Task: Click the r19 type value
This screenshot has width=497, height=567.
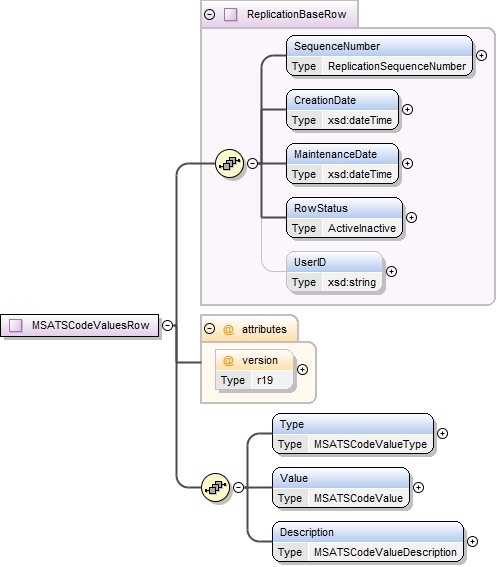Action: (x=265, y=380)
